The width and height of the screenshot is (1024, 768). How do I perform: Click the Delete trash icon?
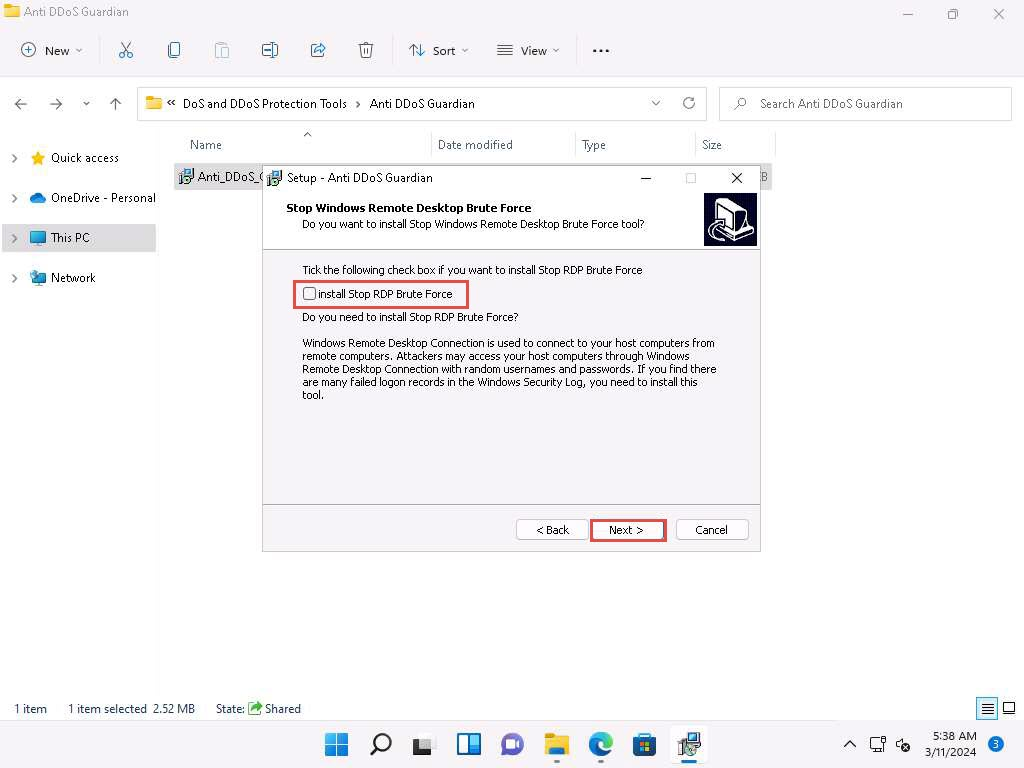pos(366,50)
